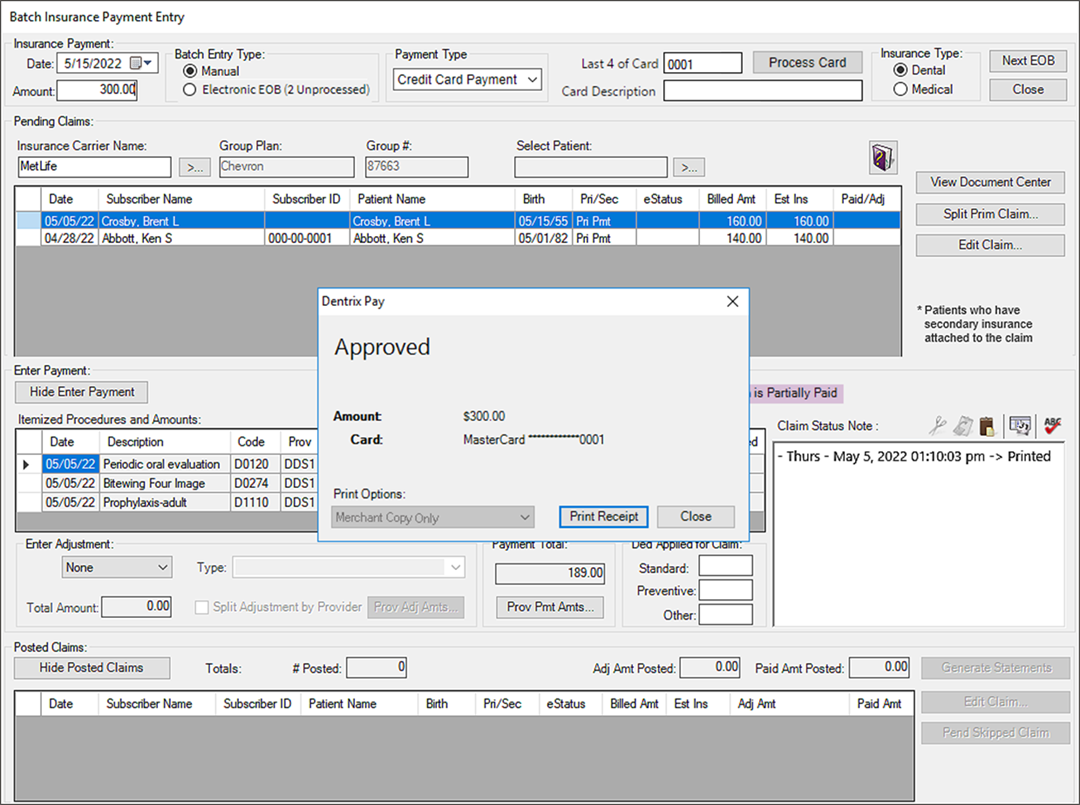Screen dimensions: 1080x805
Task: Select Electronic EOB batch entry type
Action: (189, 90)
